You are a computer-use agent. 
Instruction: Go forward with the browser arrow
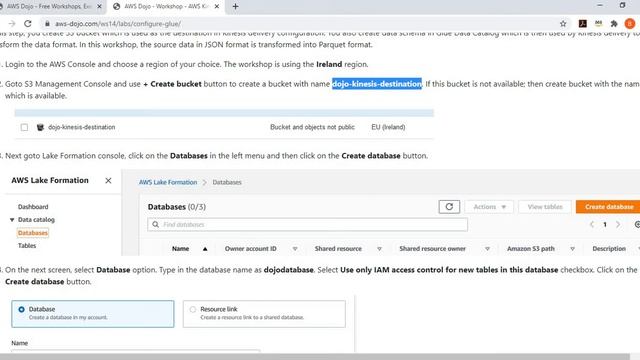(x=12, y=24)
